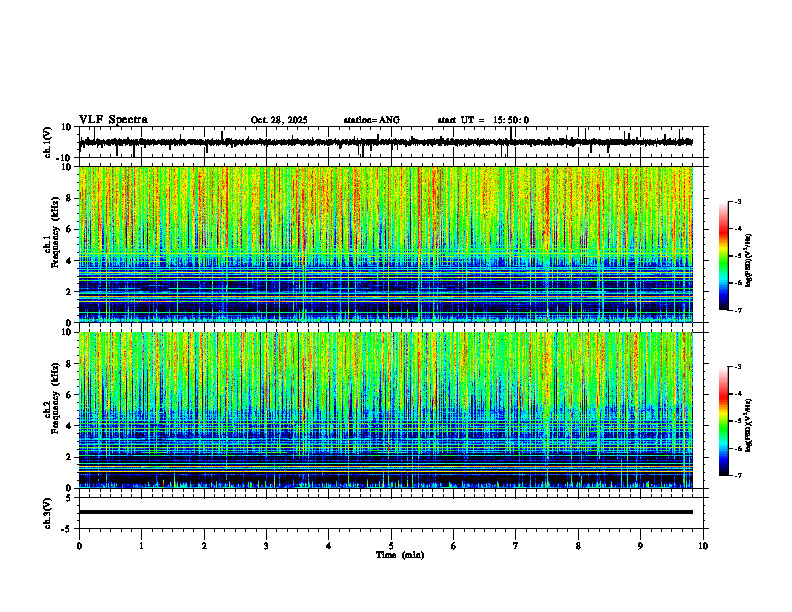Click the time axis tick label 0
Image resolution: width=792 pixels, height=612 pixels.
point(79,546)
